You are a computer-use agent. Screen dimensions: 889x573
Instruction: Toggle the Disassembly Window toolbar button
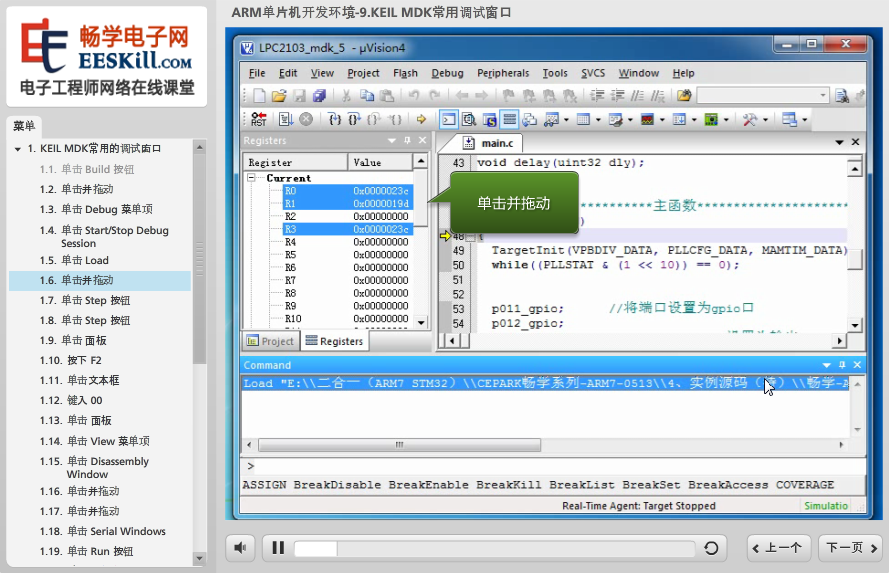(x=469, y=119)
